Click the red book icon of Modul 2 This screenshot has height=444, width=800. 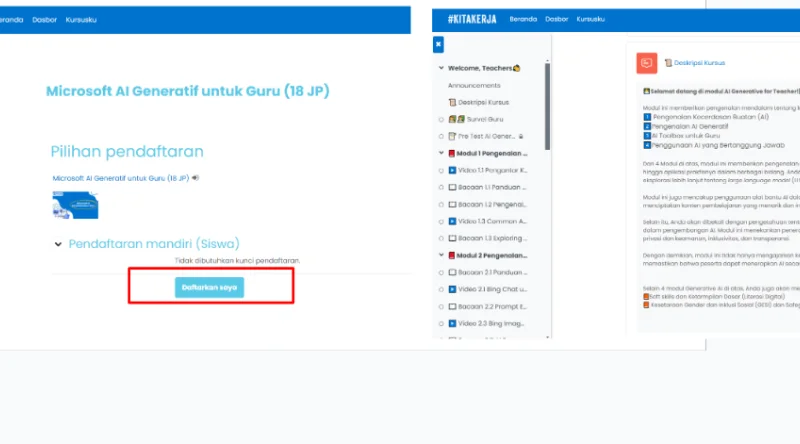point(452,255)
